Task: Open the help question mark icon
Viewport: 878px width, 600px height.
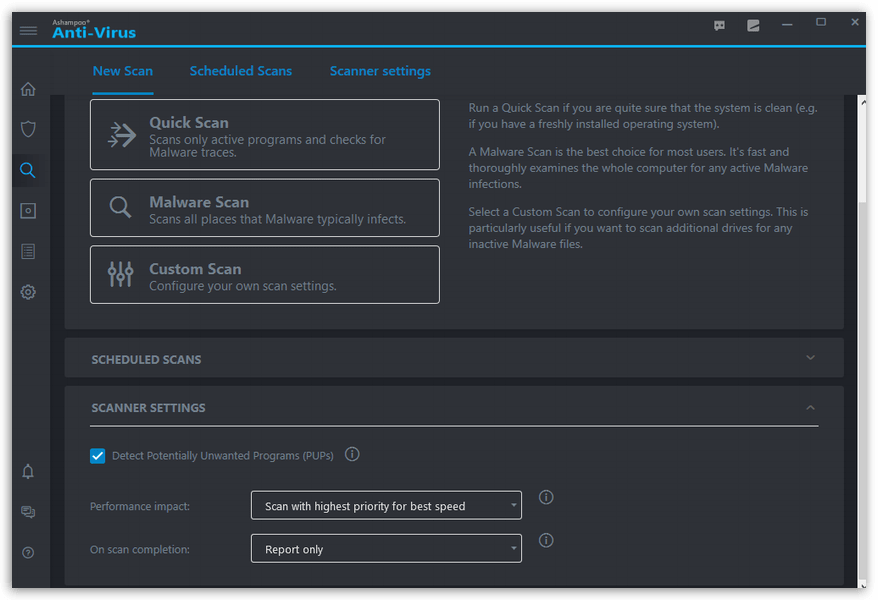Action: pos(28,552)
